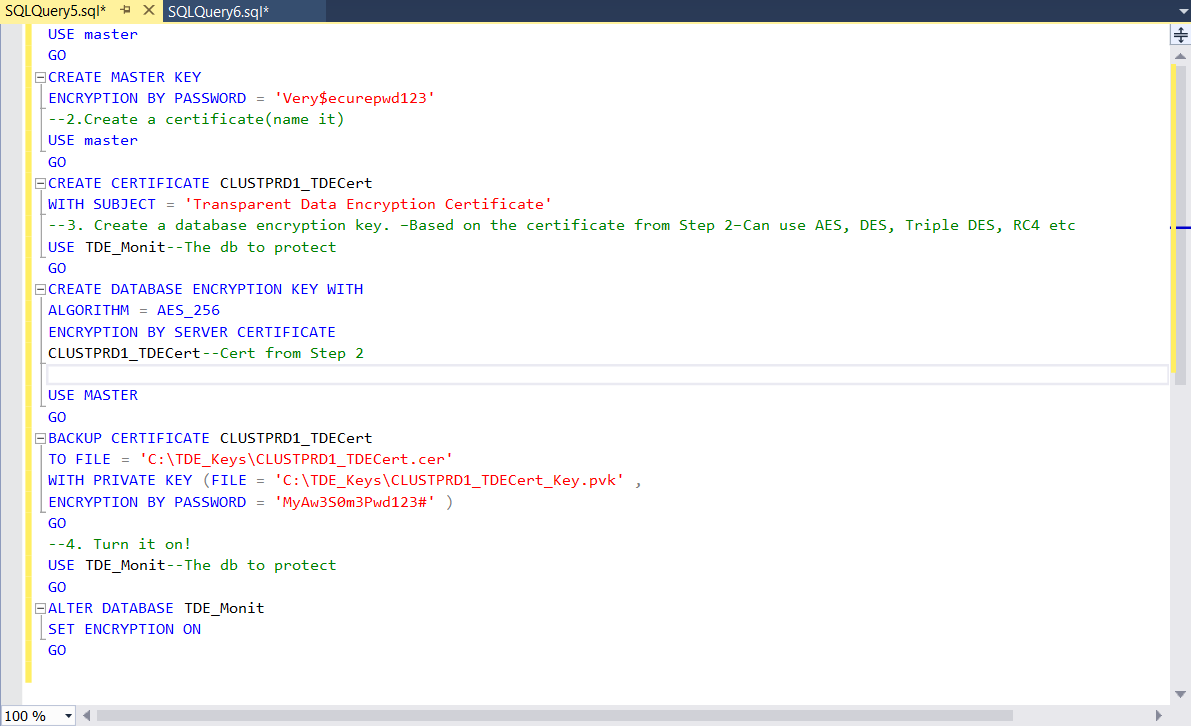Image resolution: width=1191 pixels, height=726 pixels.
Task: Switch to the SQLQuery6.sql tab
Action: 219,11
